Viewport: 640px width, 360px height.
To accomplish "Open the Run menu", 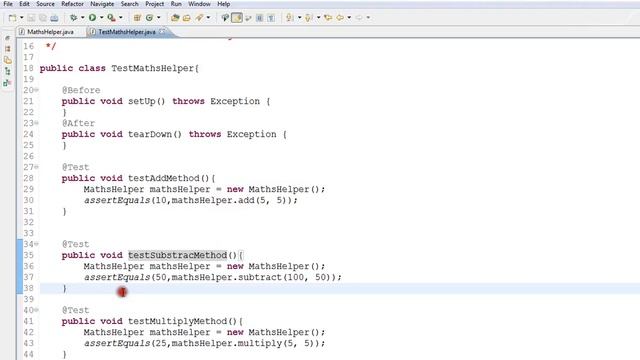I will pos(176,4).
